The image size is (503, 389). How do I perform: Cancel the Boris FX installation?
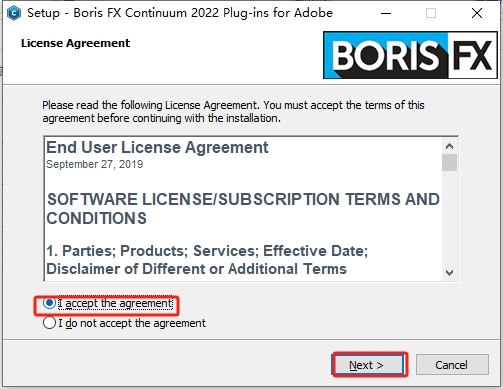[452, 365]
